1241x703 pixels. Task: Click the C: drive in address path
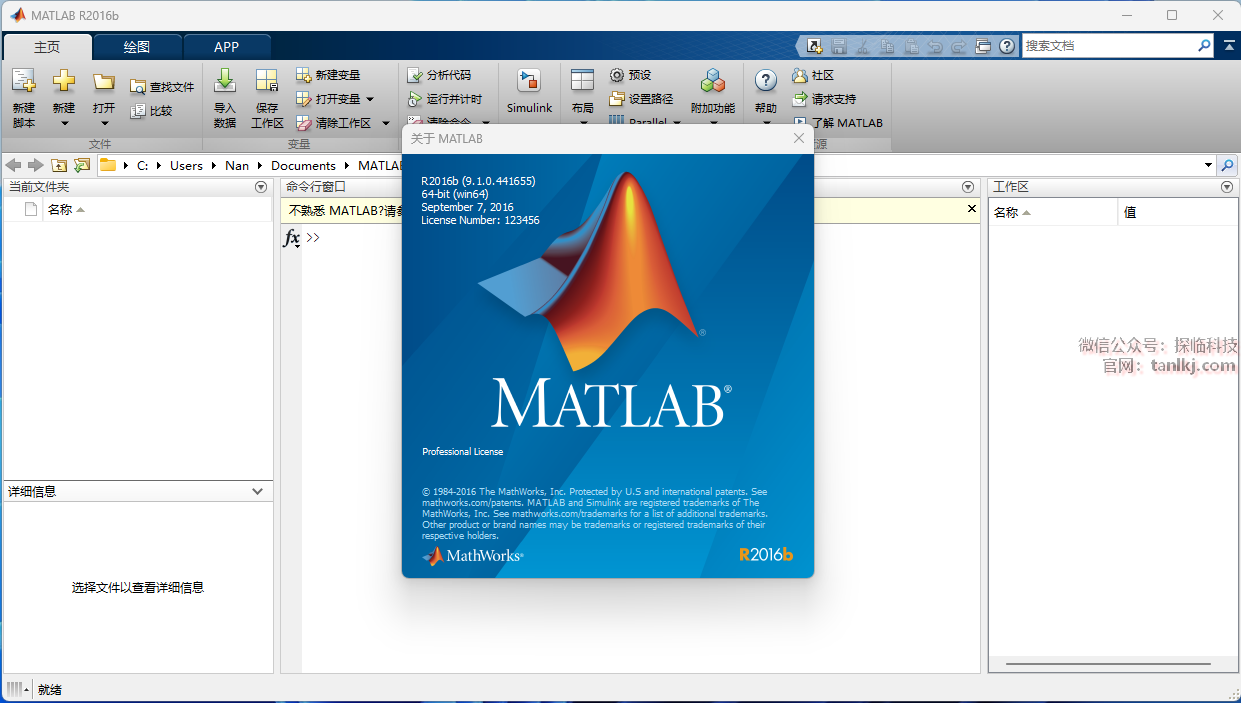pyautogui.click(x=142, y=166)
